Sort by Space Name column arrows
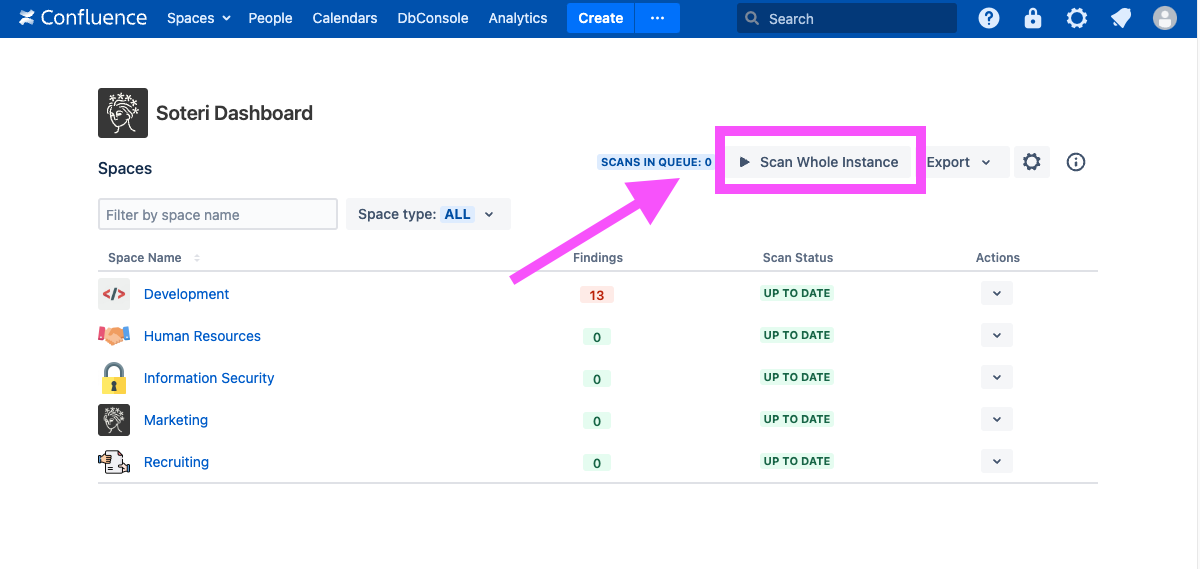Screen dimensions: 1200x569 click(x=197, y=258)
